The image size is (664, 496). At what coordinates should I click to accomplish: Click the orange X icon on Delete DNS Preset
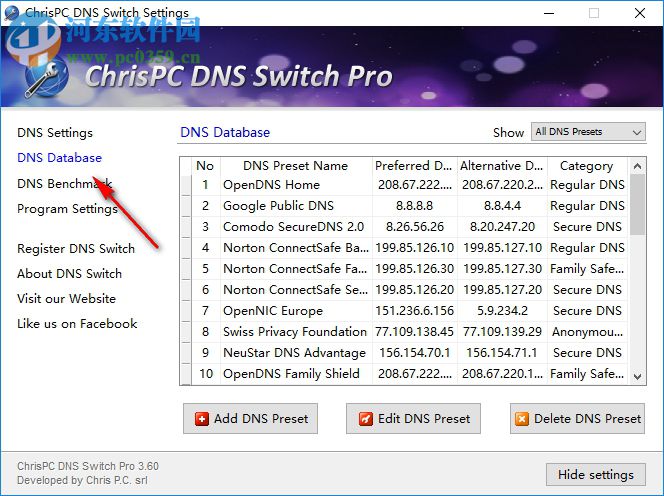tap(522, 419)
